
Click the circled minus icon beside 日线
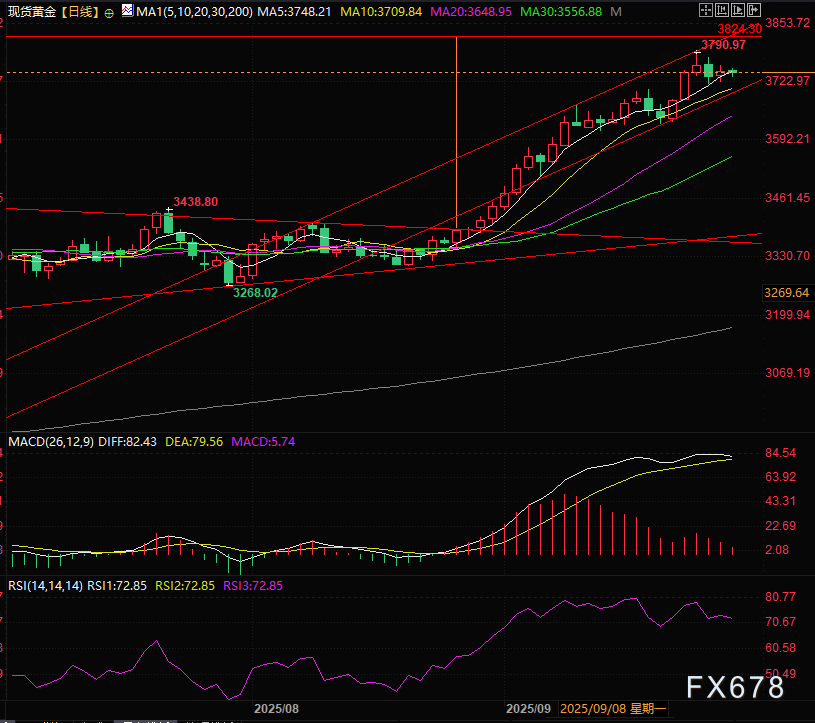tap(109, 13)
